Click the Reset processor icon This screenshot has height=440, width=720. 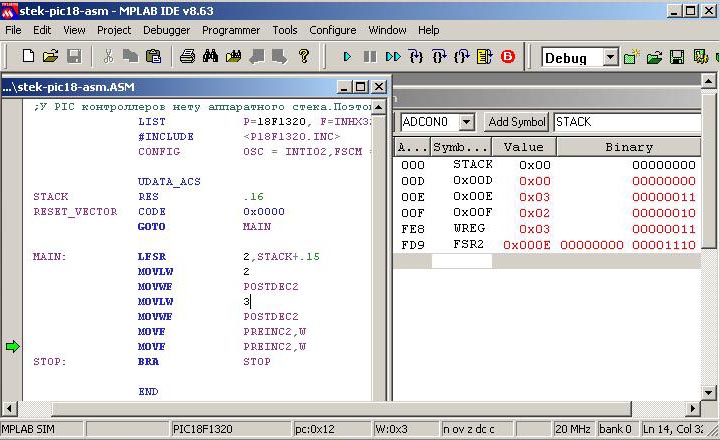click(x=485, y=57)
